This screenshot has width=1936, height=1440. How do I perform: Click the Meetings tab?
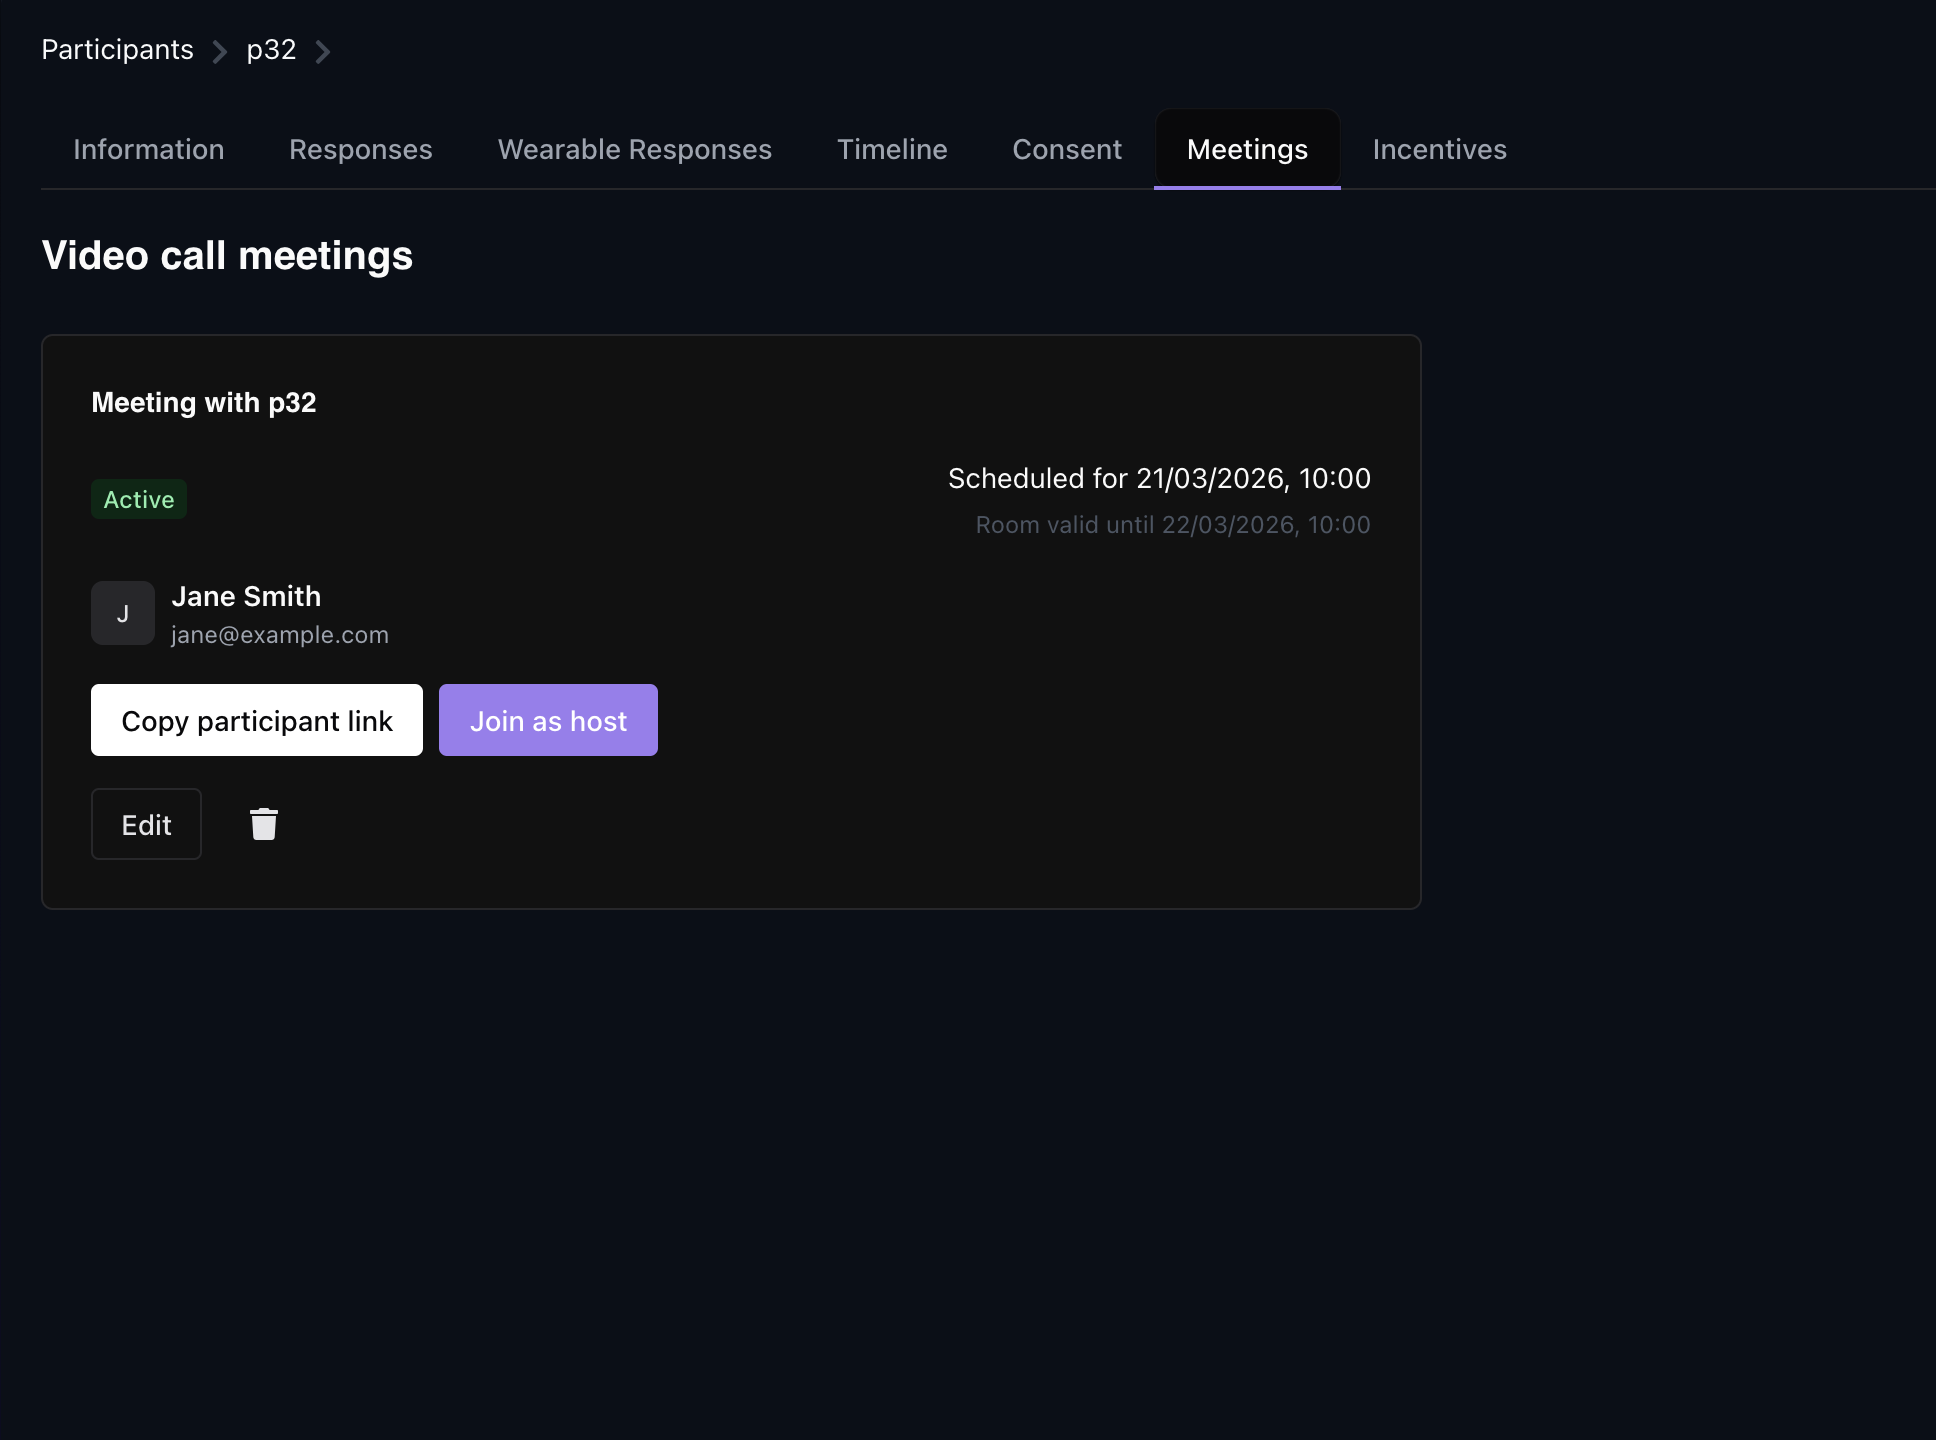(x=1246, y=149)
